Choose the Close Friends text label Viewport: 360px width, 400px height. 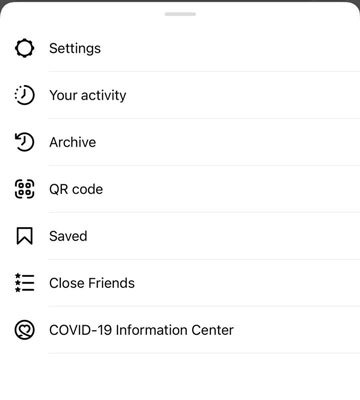(92, 283)
